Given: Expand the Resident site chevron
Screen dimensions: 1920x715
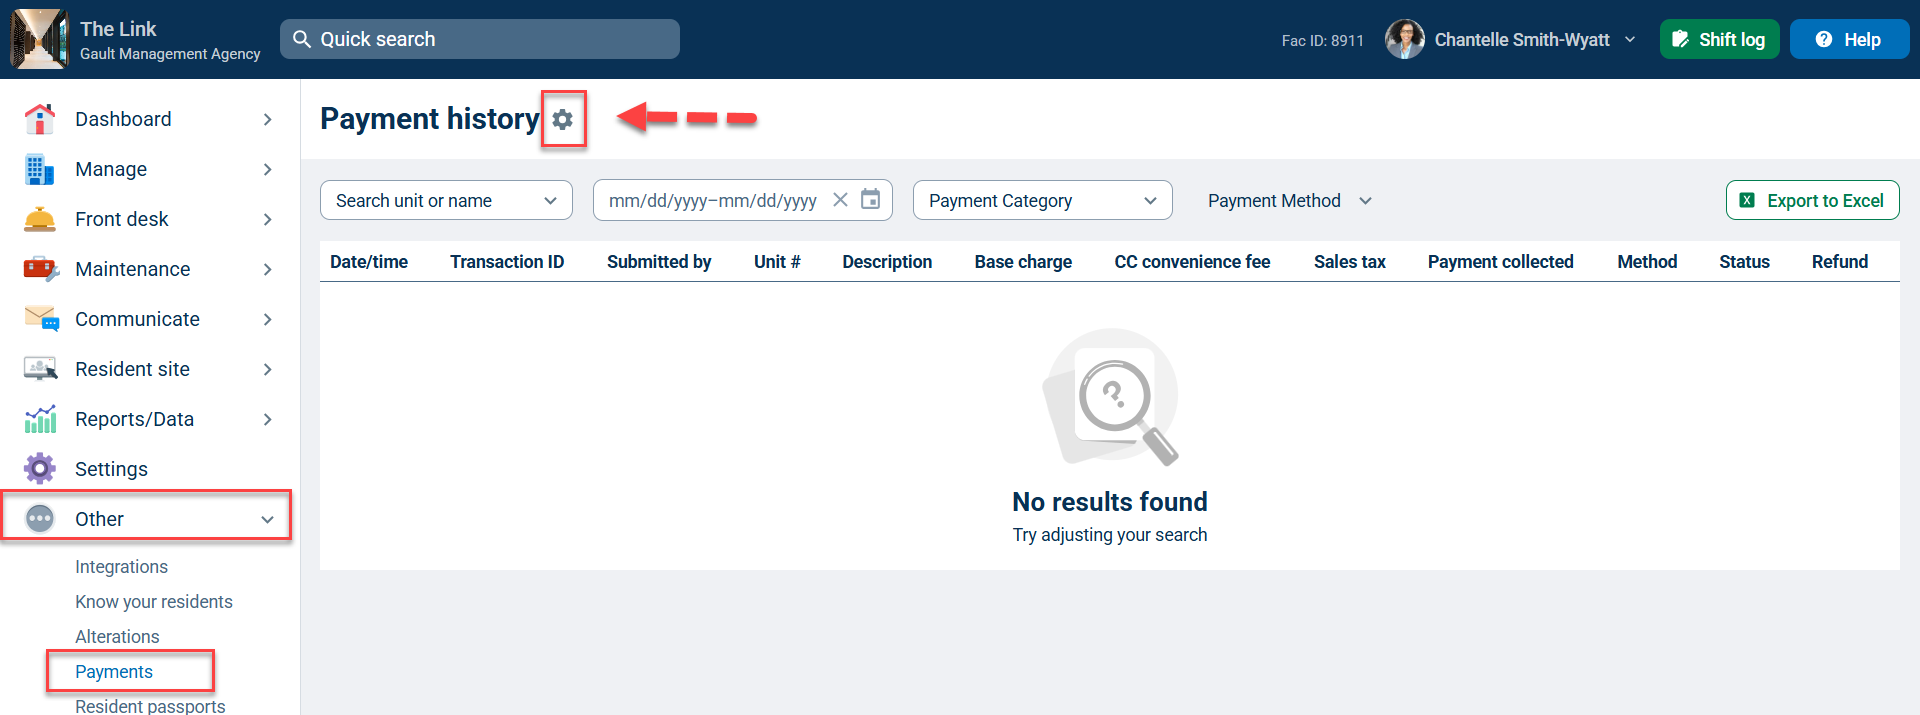Looking at the screenshot, I should click(267, 369).
